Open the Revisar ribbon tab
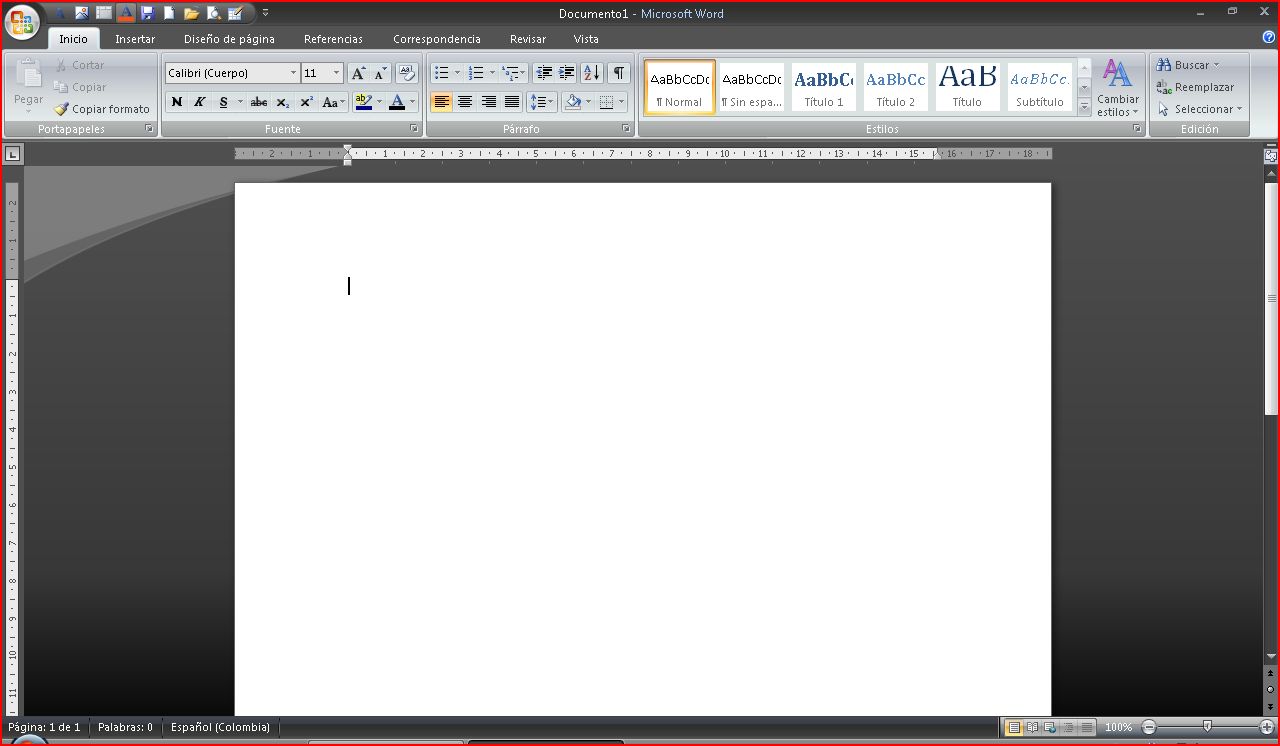The image size is (1280, 746). coord(527,38)
